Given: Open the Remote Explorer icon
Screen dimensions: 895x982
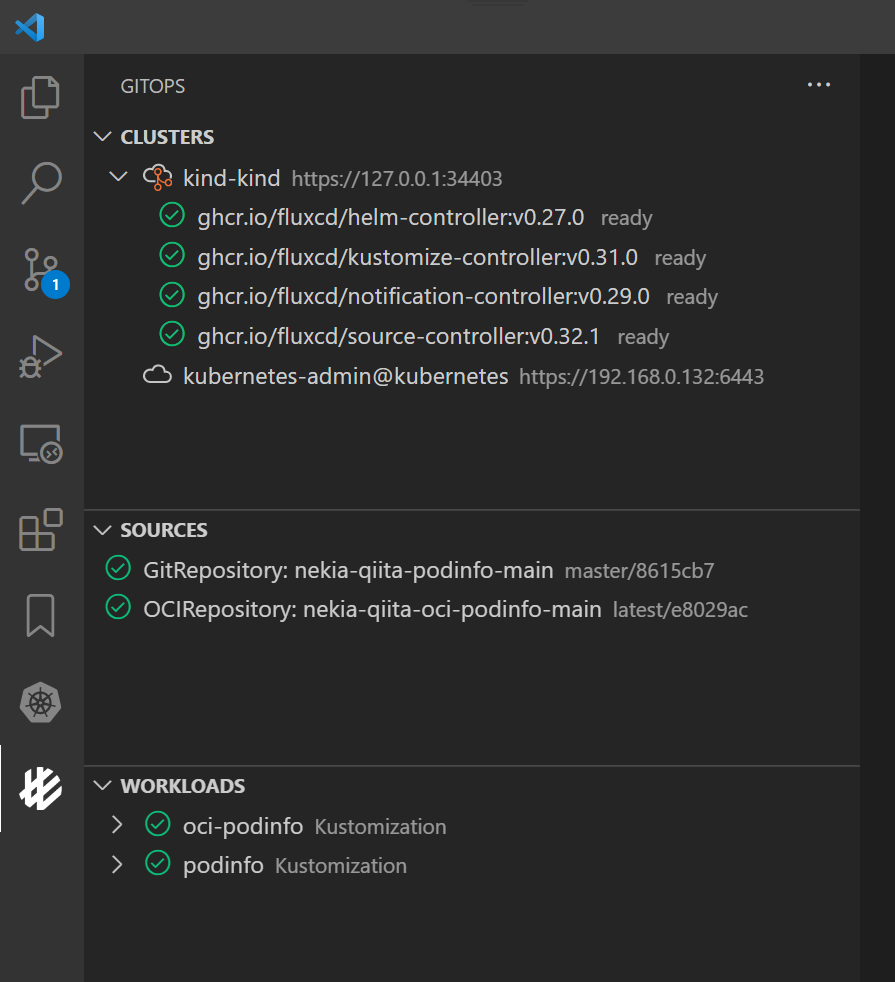Looking at the screenshot, I should [41, 443].
